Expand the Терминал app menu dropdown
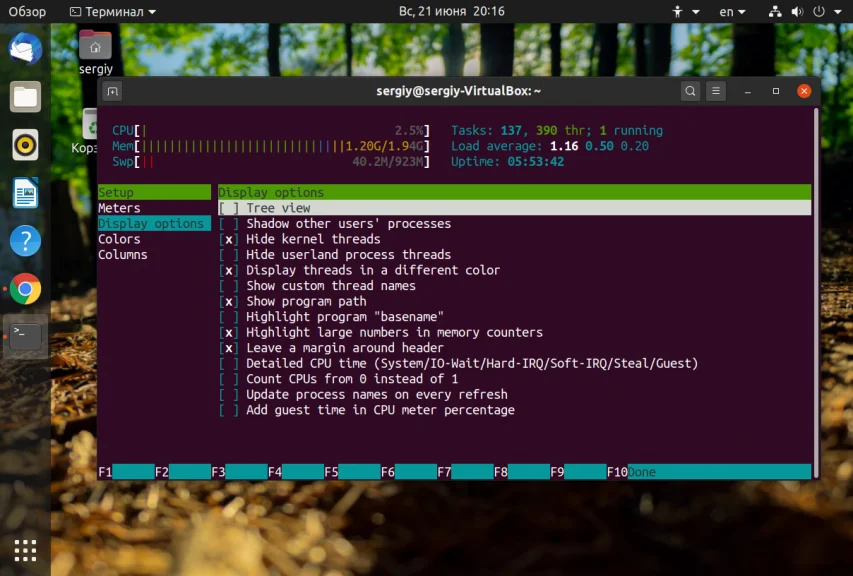 (113, 11)
